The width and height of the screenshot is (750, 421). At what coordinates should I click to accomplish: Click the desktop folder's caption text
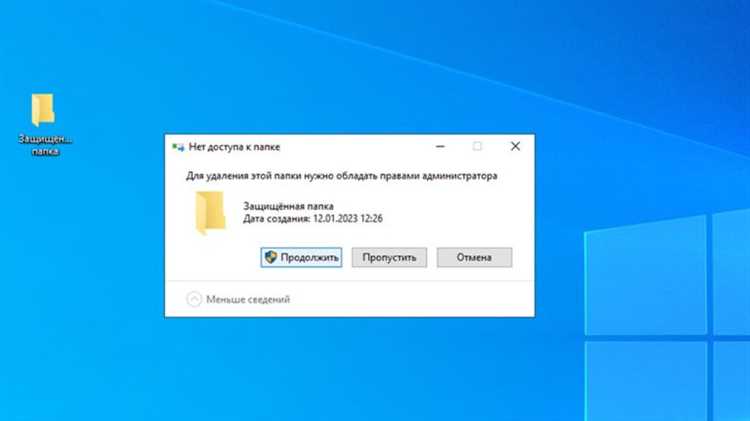[x=45, y=145]
